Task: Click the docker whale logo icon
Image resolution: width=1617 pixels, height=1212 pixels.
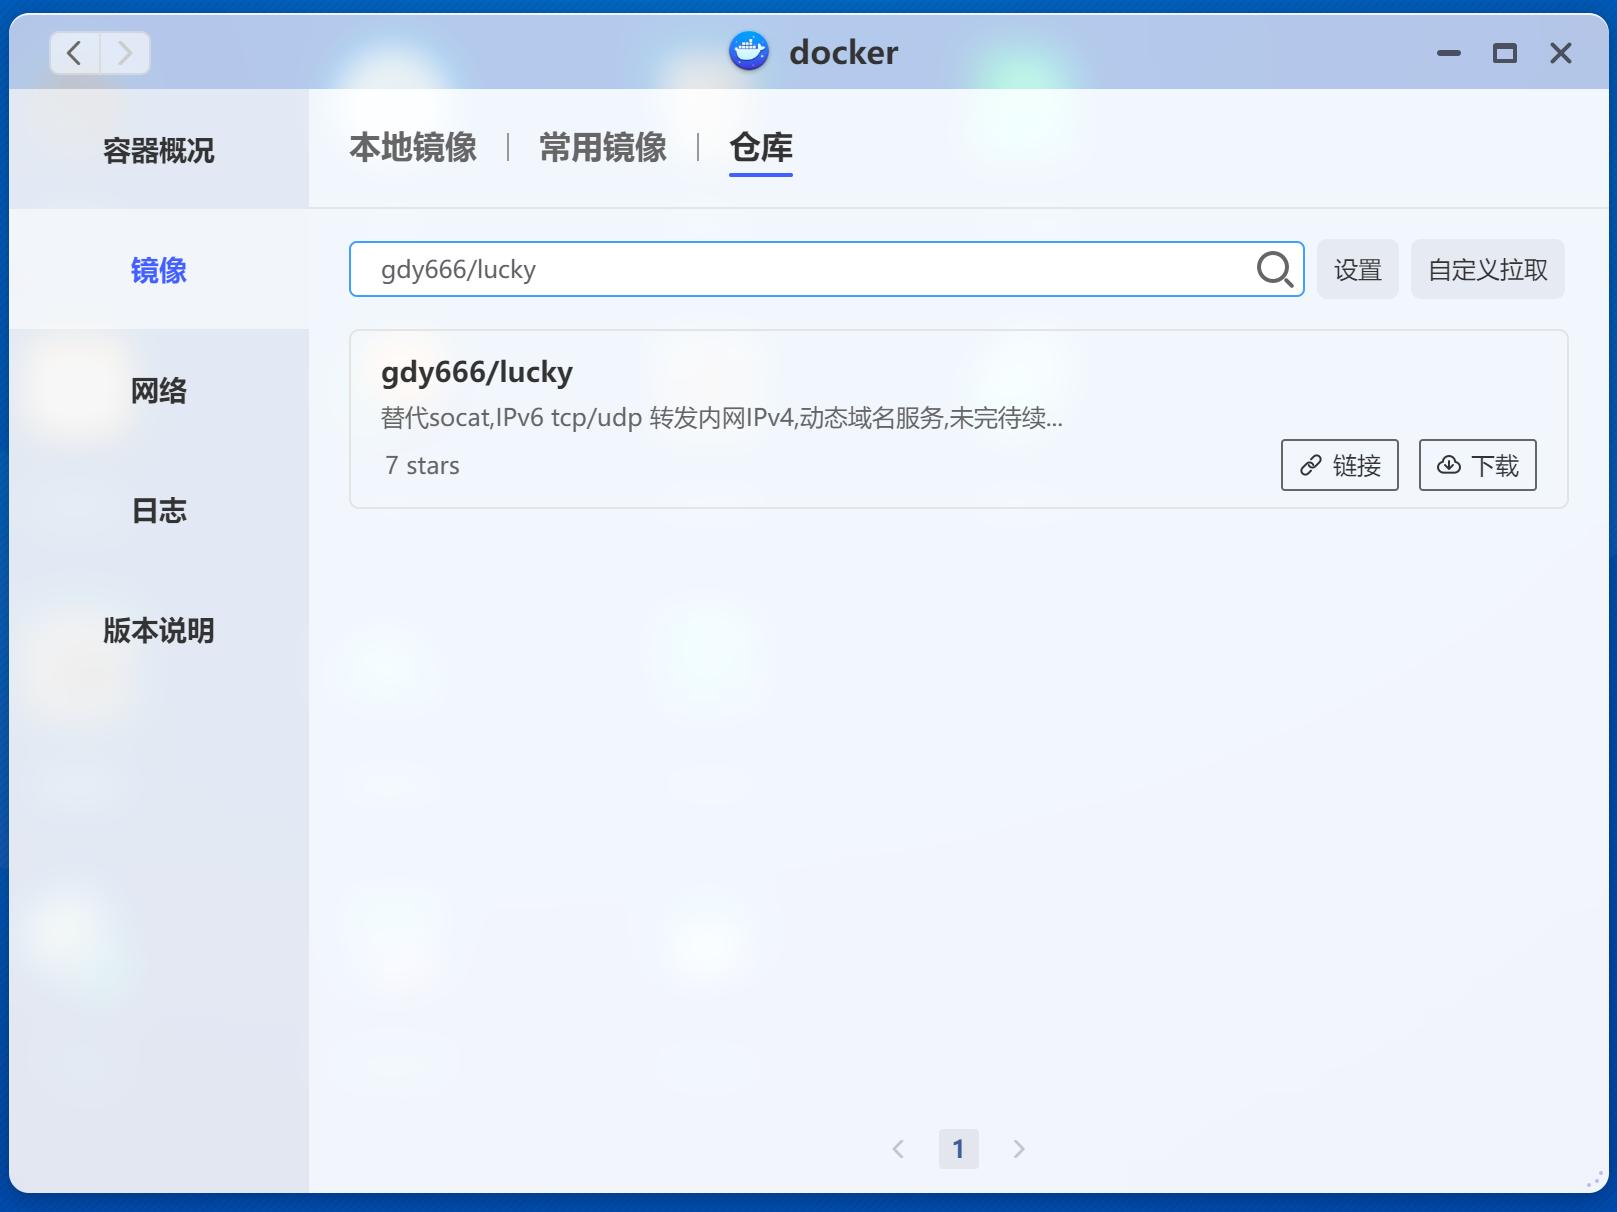Action: 749,52
